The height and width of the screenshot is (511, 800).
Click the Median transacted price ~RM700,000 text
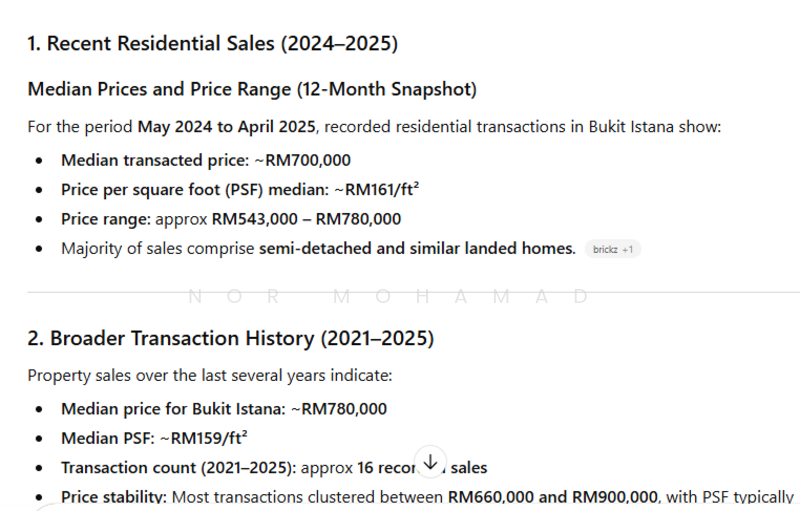[205, 160]
